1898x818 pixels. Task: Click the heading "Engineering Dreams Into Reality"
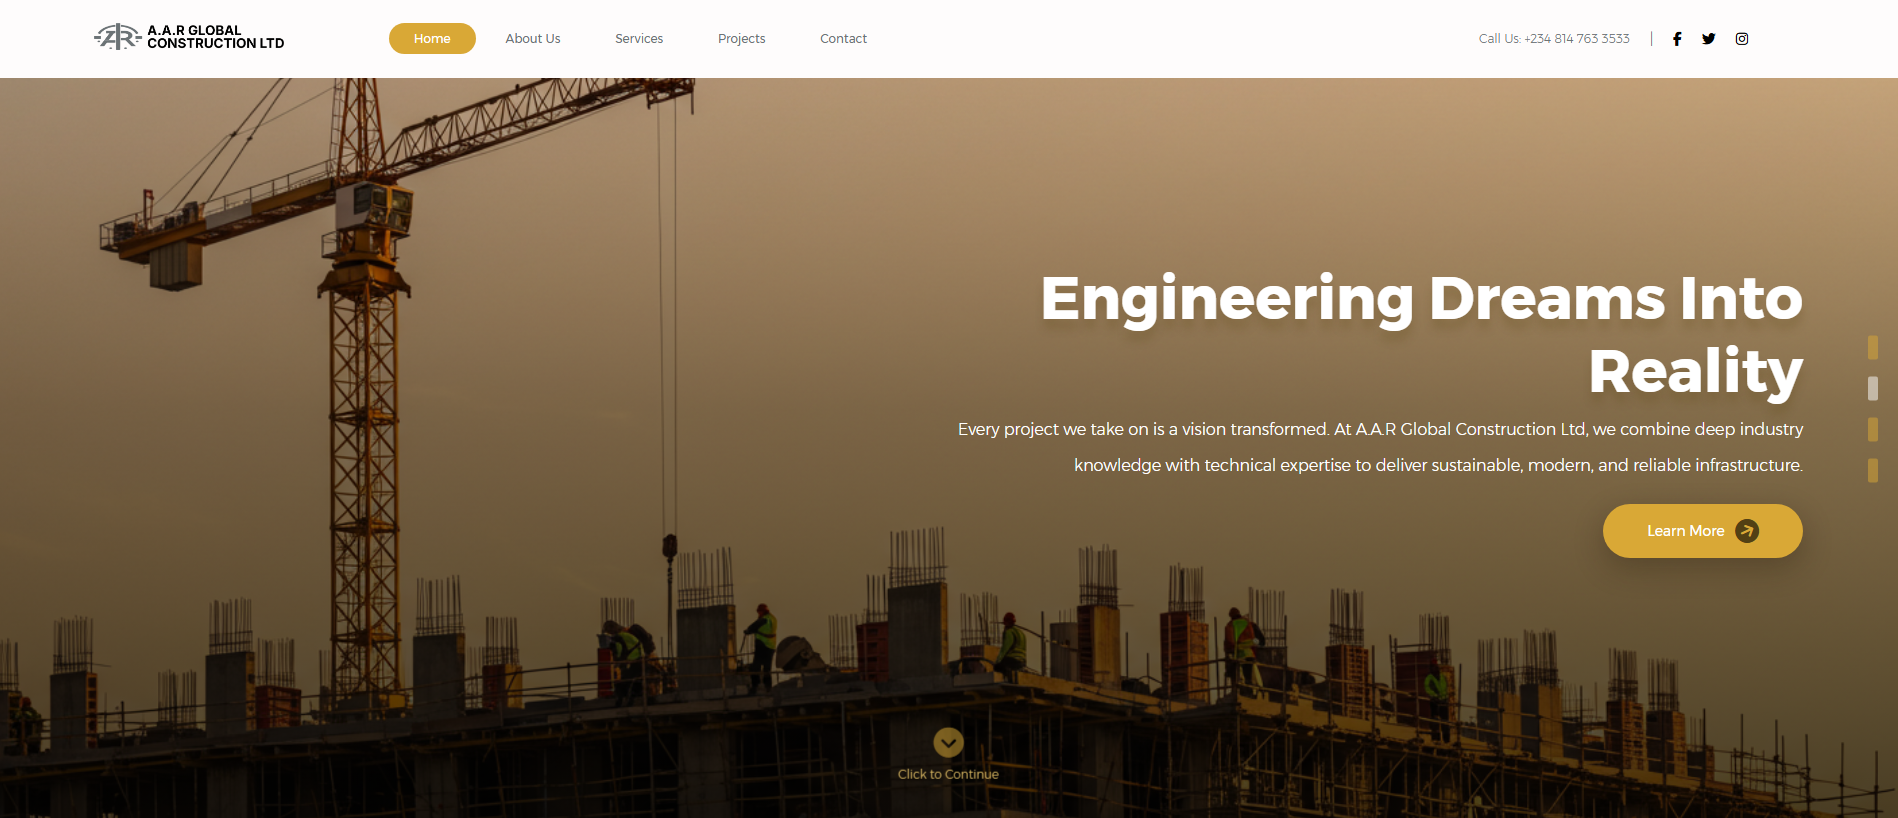[1421, 334]
